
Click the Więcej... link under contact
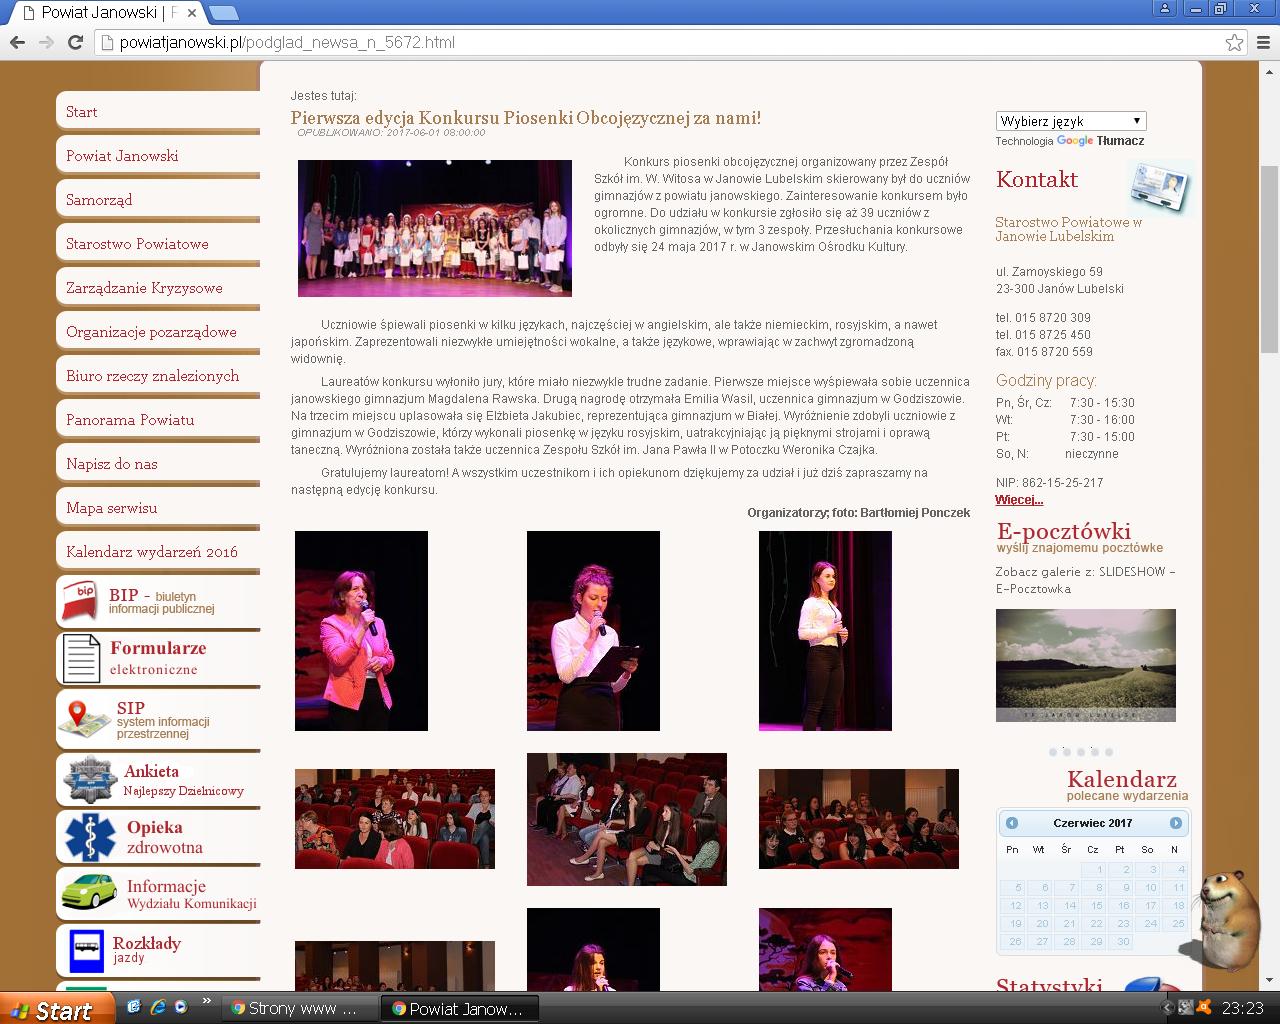coord(1019,500)
